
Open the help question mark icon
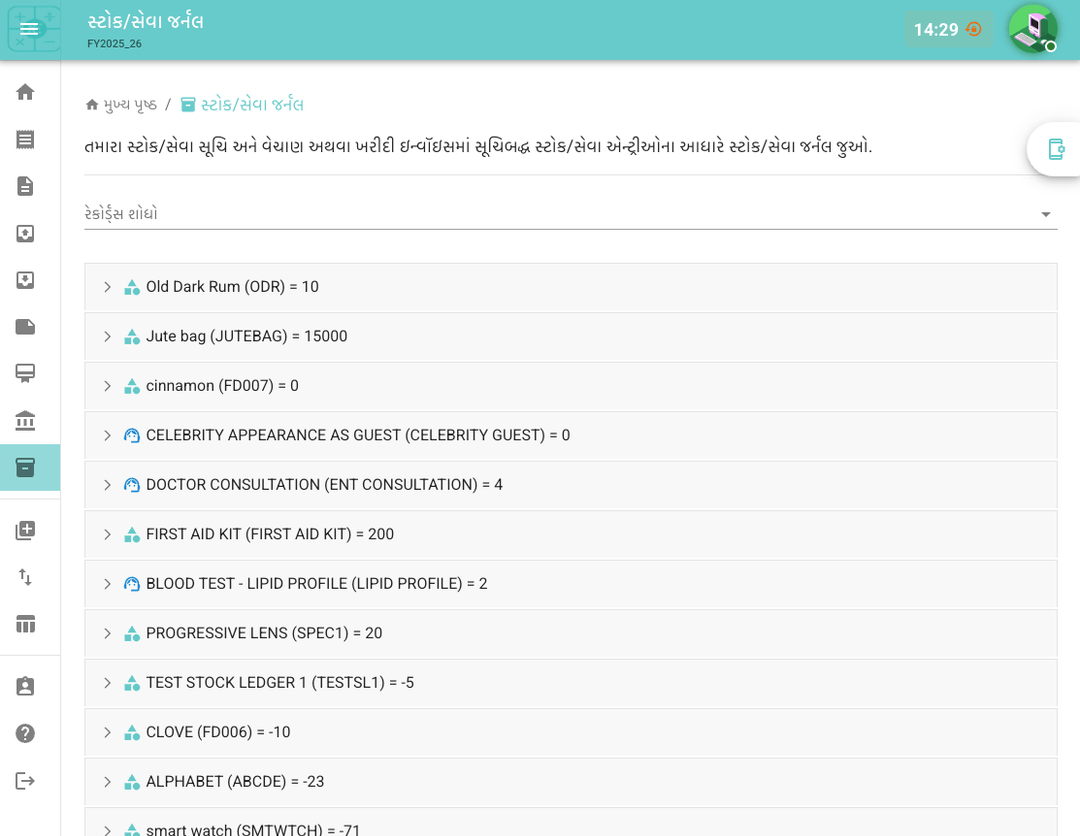pyautogui.click(x=25, y=734)
